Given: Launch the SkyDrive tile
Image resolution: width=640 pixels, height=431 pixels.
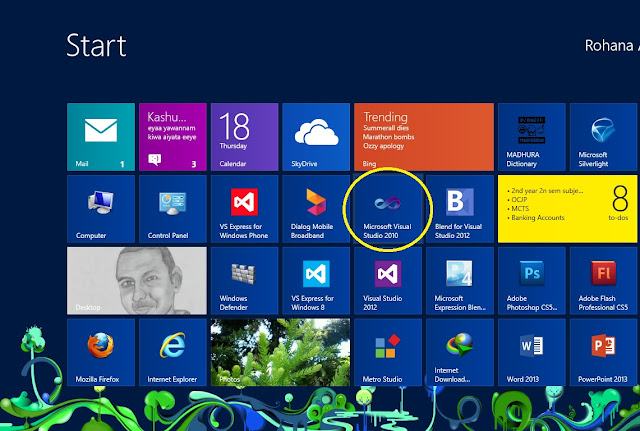Looking at the screenshot, I should click(316, 137).
